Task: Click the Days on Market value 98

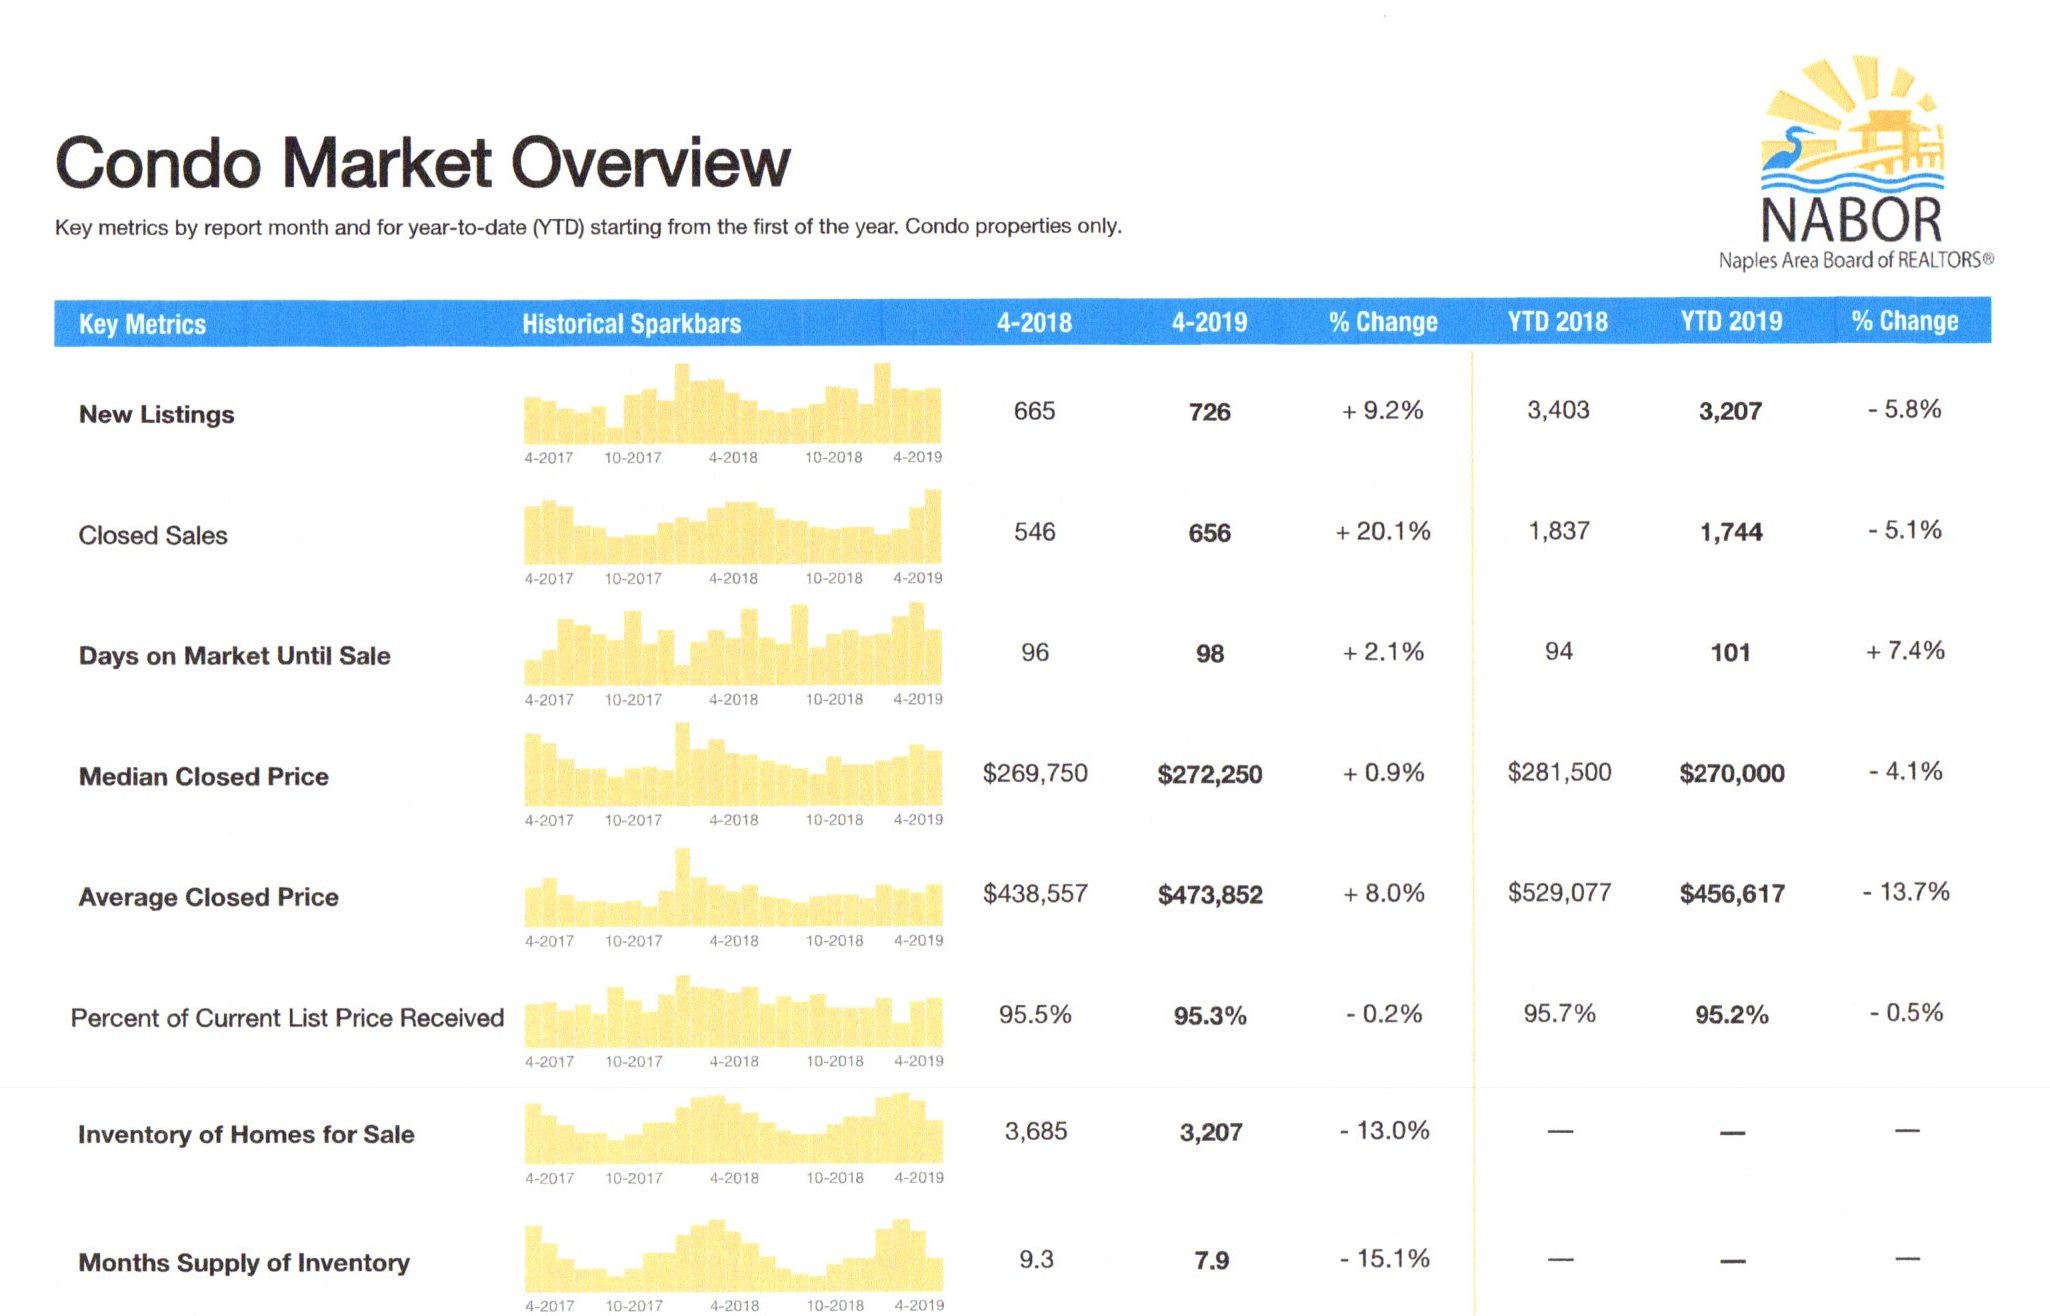Action: (1210, 654)
